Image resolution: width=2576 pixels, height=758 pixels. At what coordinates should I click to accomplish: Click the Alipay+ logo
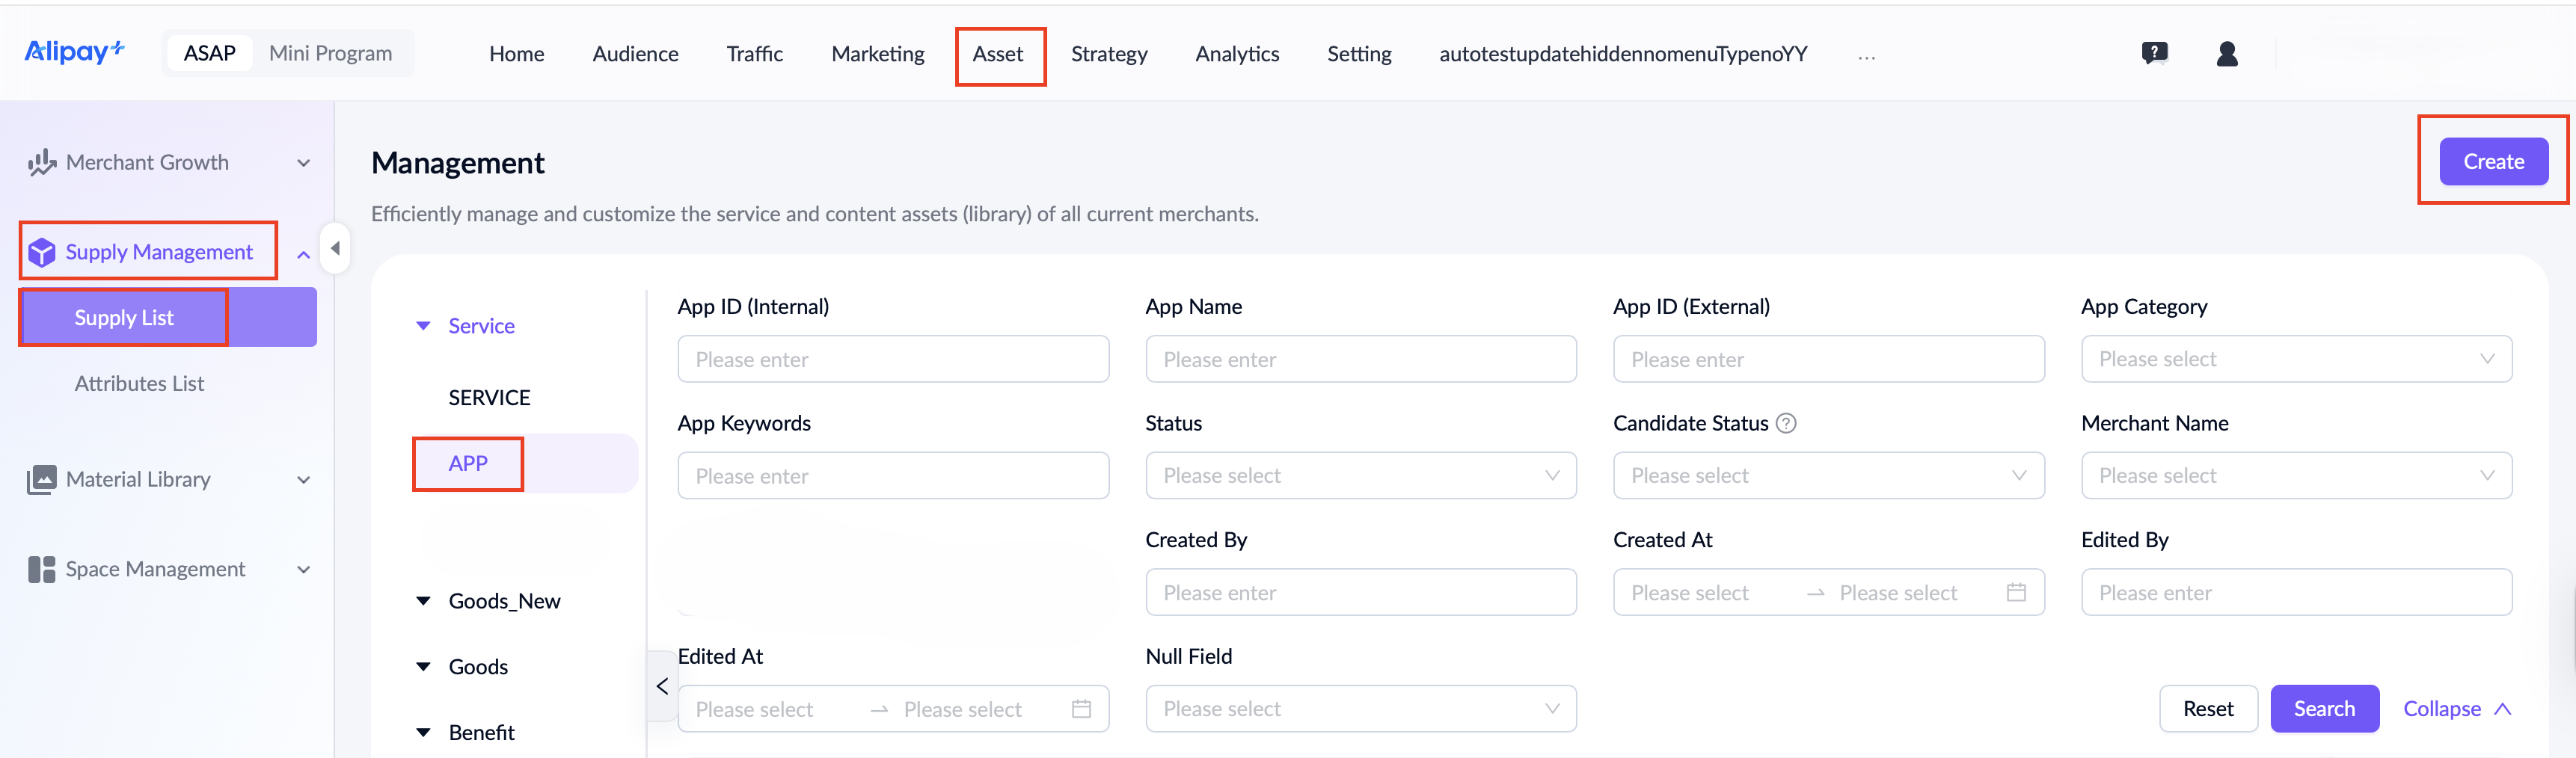[75, 52]
